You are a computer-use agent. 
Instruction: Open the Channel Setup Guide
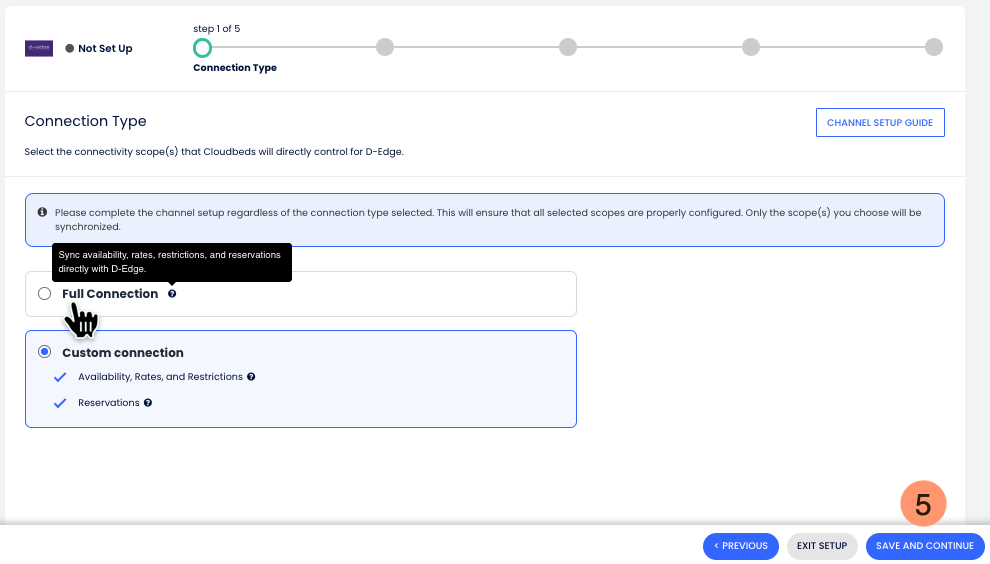[880, 123]
